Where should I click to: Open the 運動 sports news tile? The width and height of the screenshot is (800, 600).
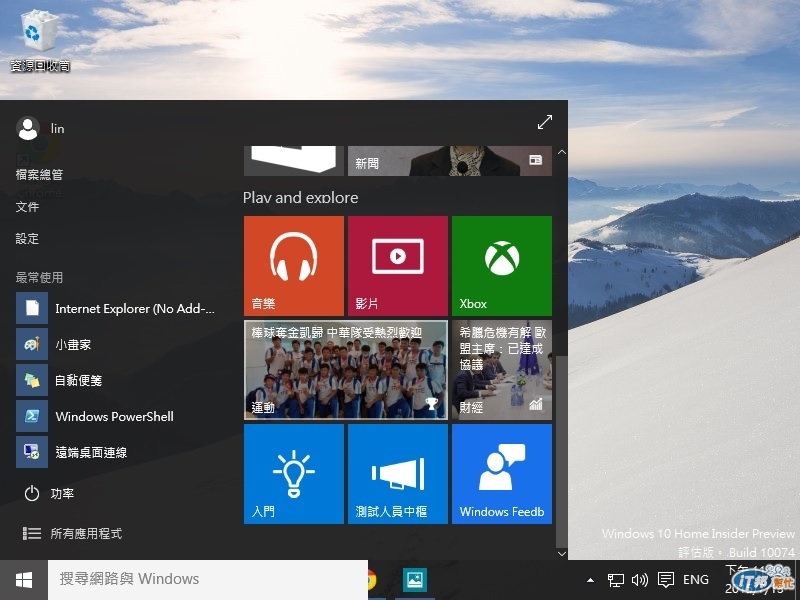click(x=346, y=370)
